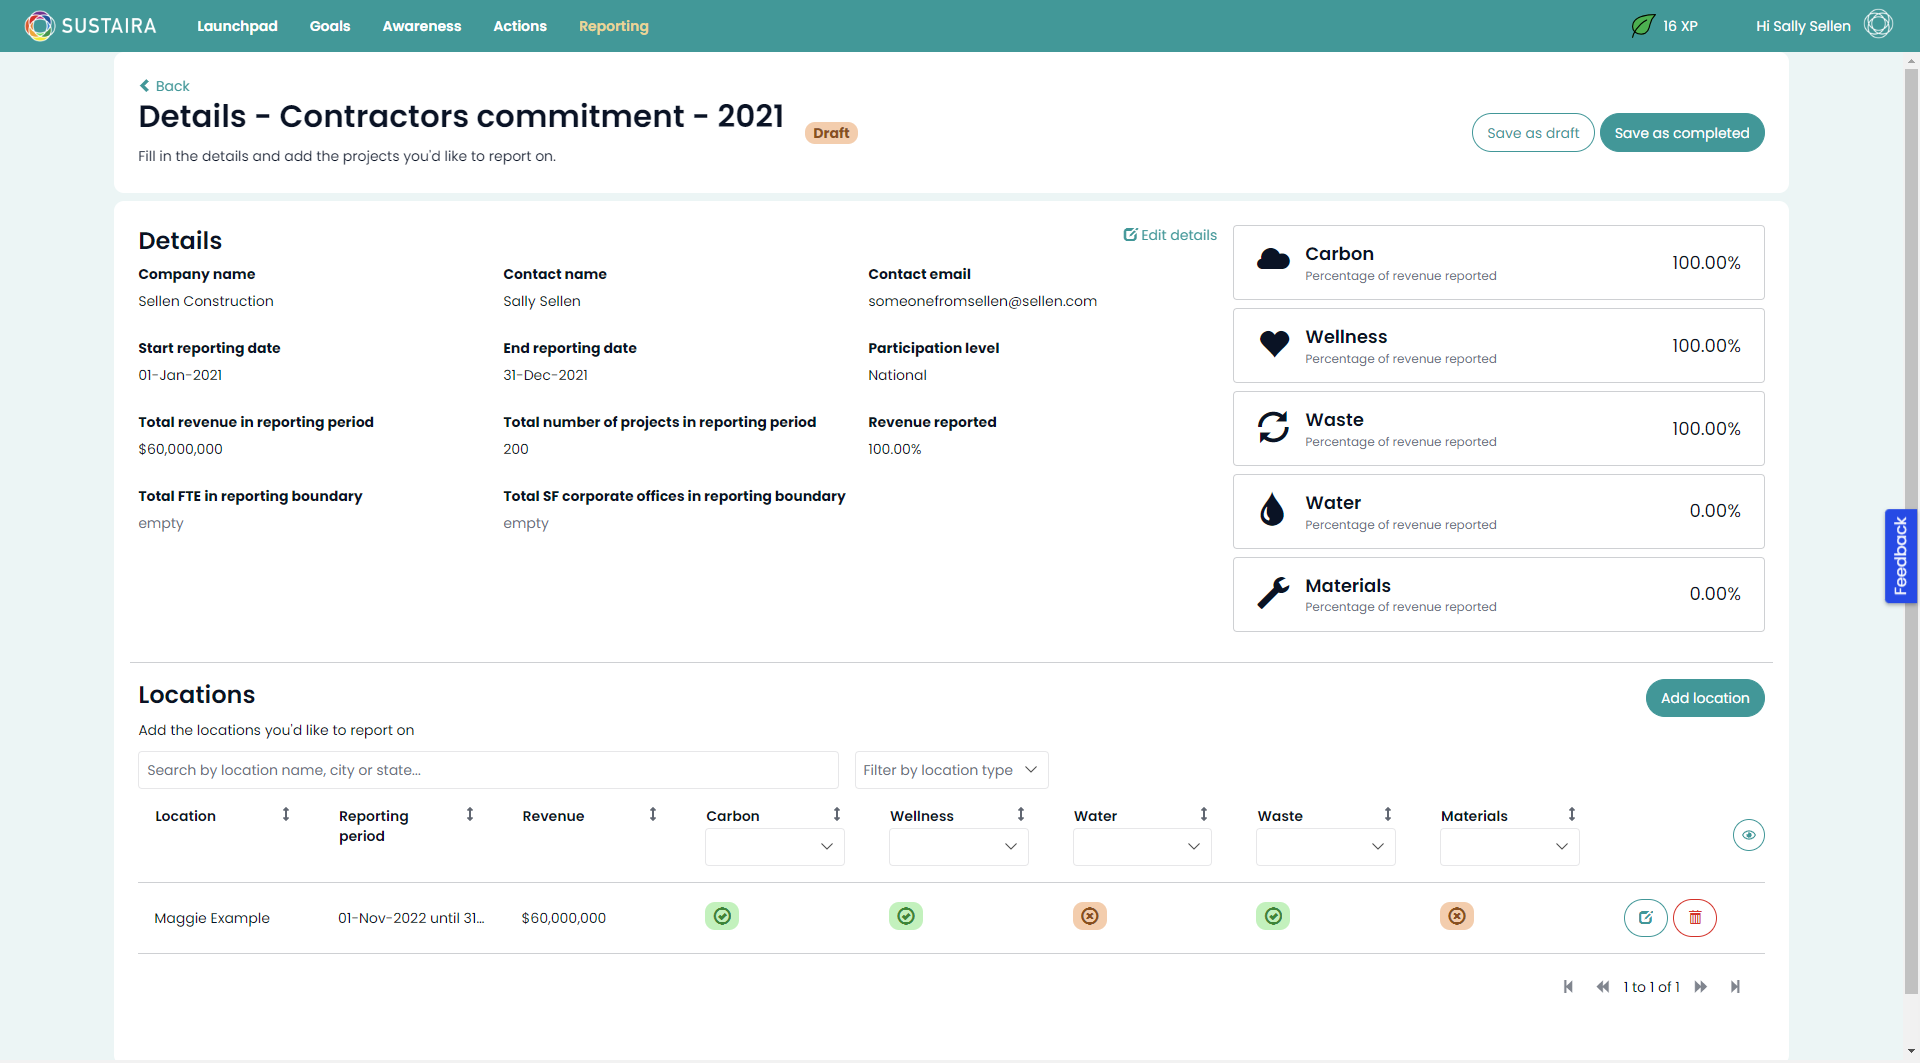The height and width of the screenshot is (1063, 1920).
Task: Open the Wellness column filter dropdown
Action: [957, 847]
